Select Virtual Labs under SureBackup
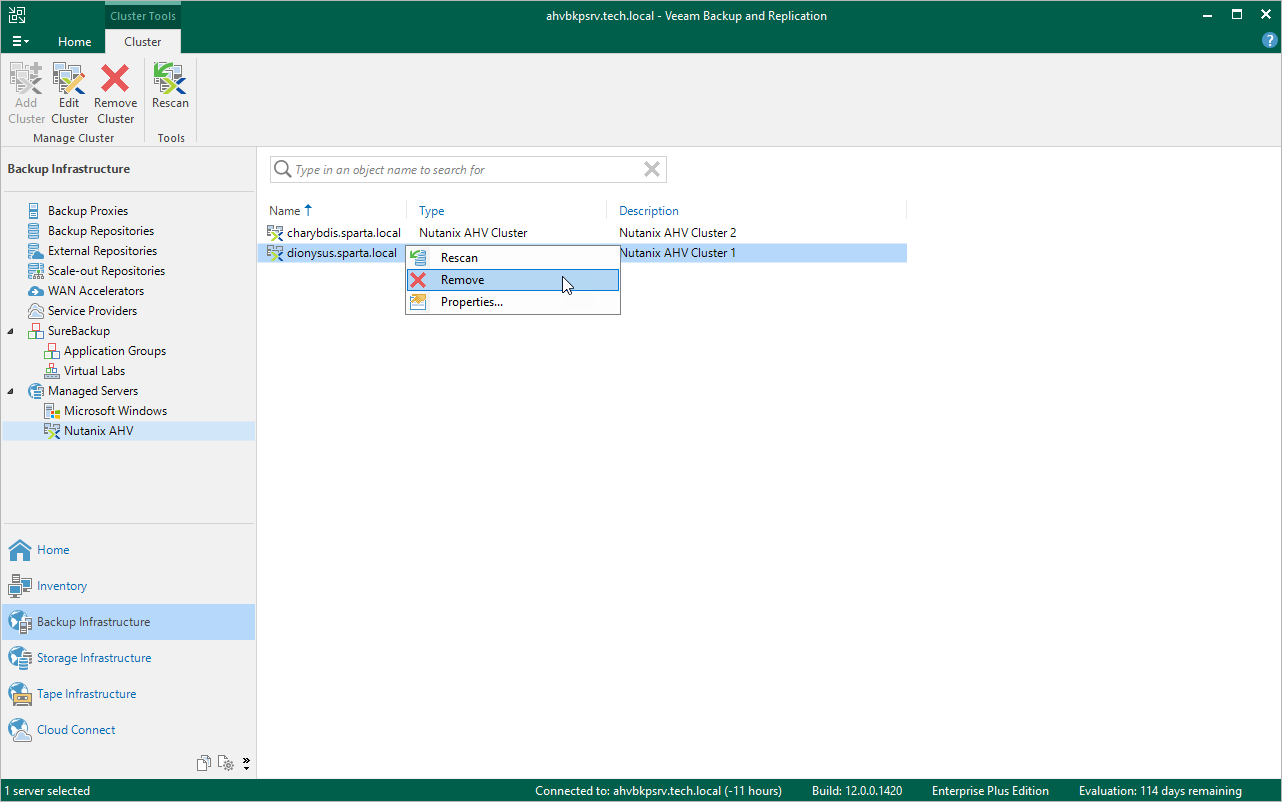Viewport: 1282px width, 802px height. [x=94, y=371]
